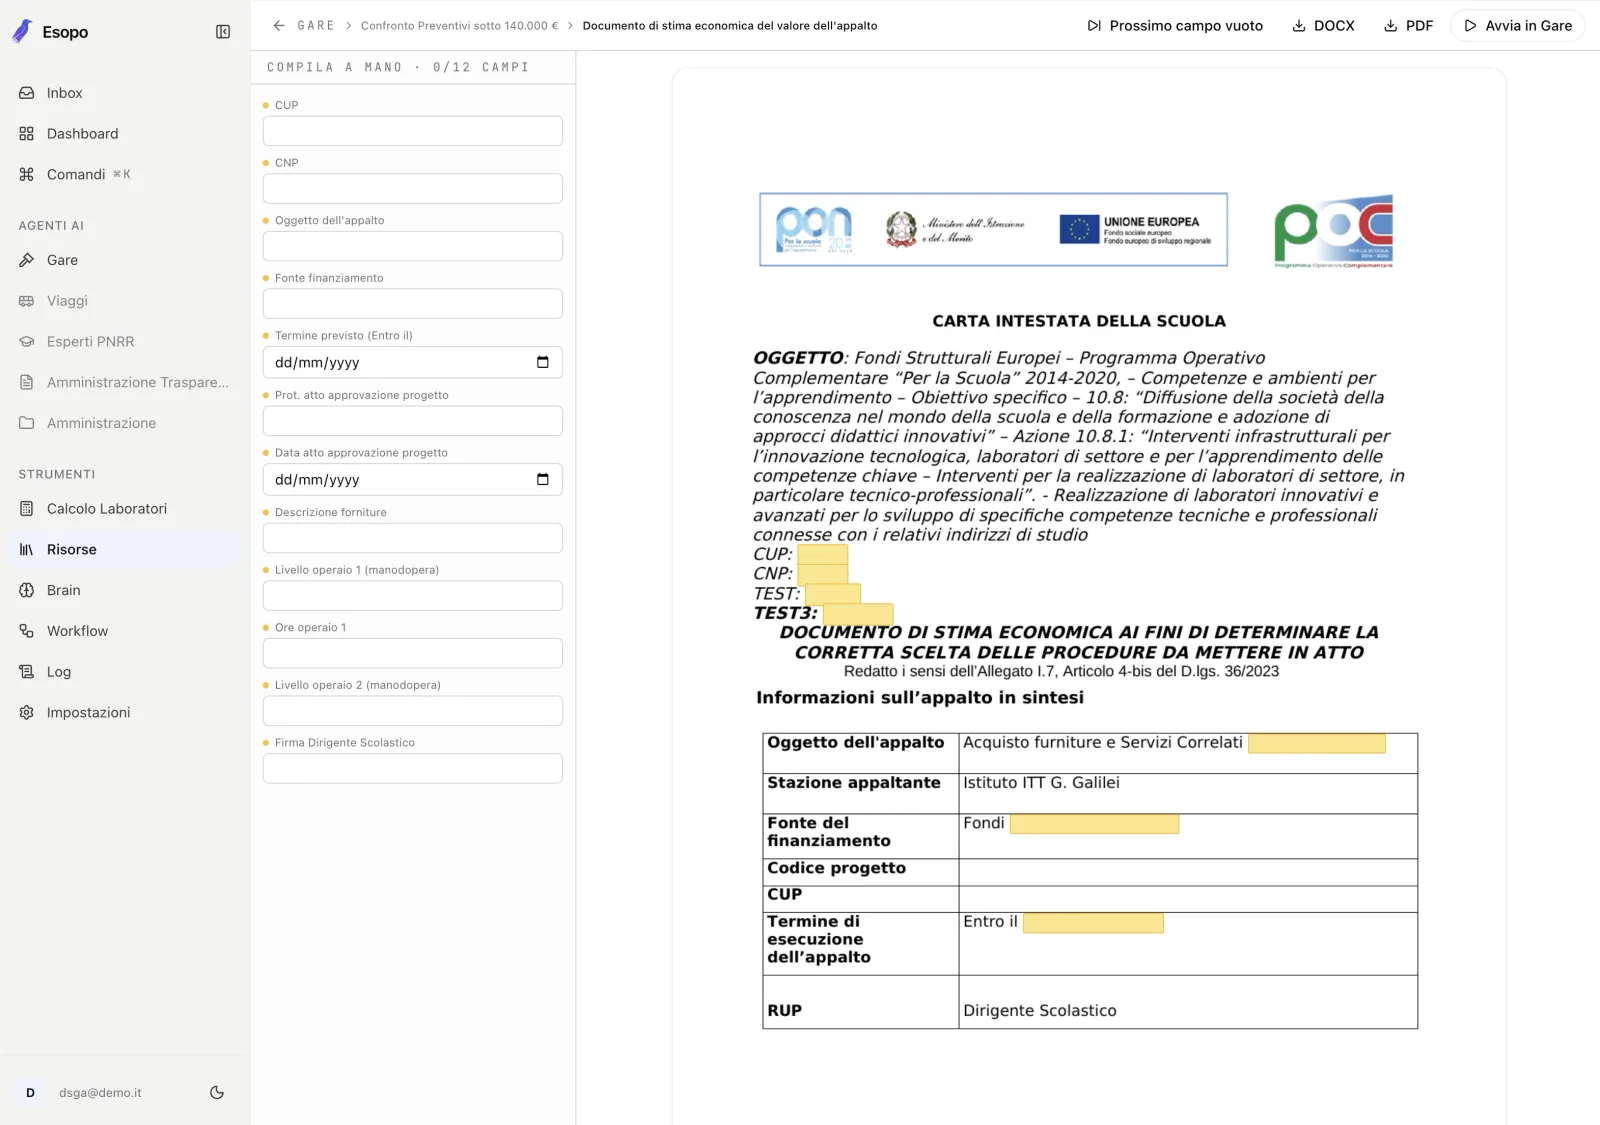The image size is (1600, 1125).
Task: Click the Oggetto dell'appalto input field
Action: (413, 246)
